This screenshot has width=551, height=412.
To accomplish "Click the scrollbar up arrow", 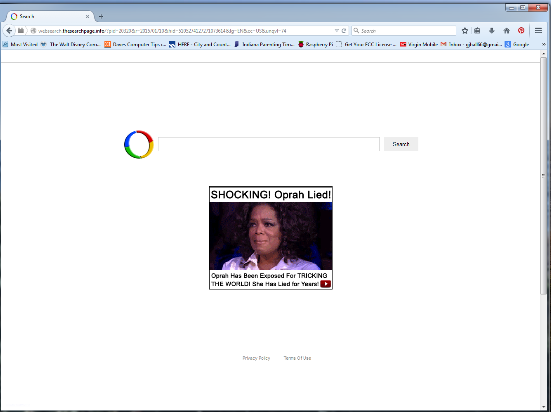I will [x=543, y=53].
